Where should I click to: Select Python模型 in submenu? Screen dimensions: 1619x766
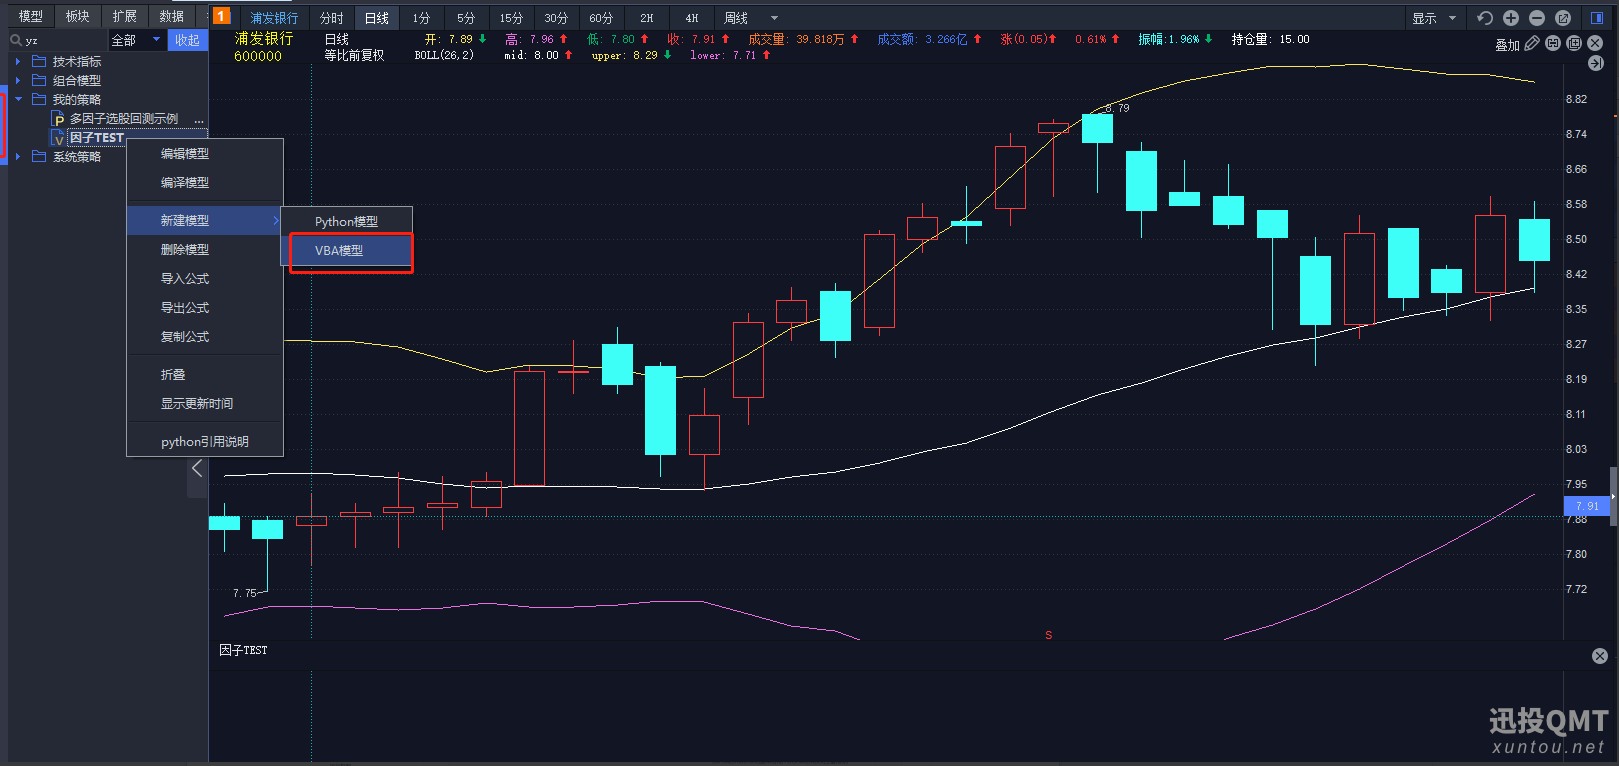[346, 221]
